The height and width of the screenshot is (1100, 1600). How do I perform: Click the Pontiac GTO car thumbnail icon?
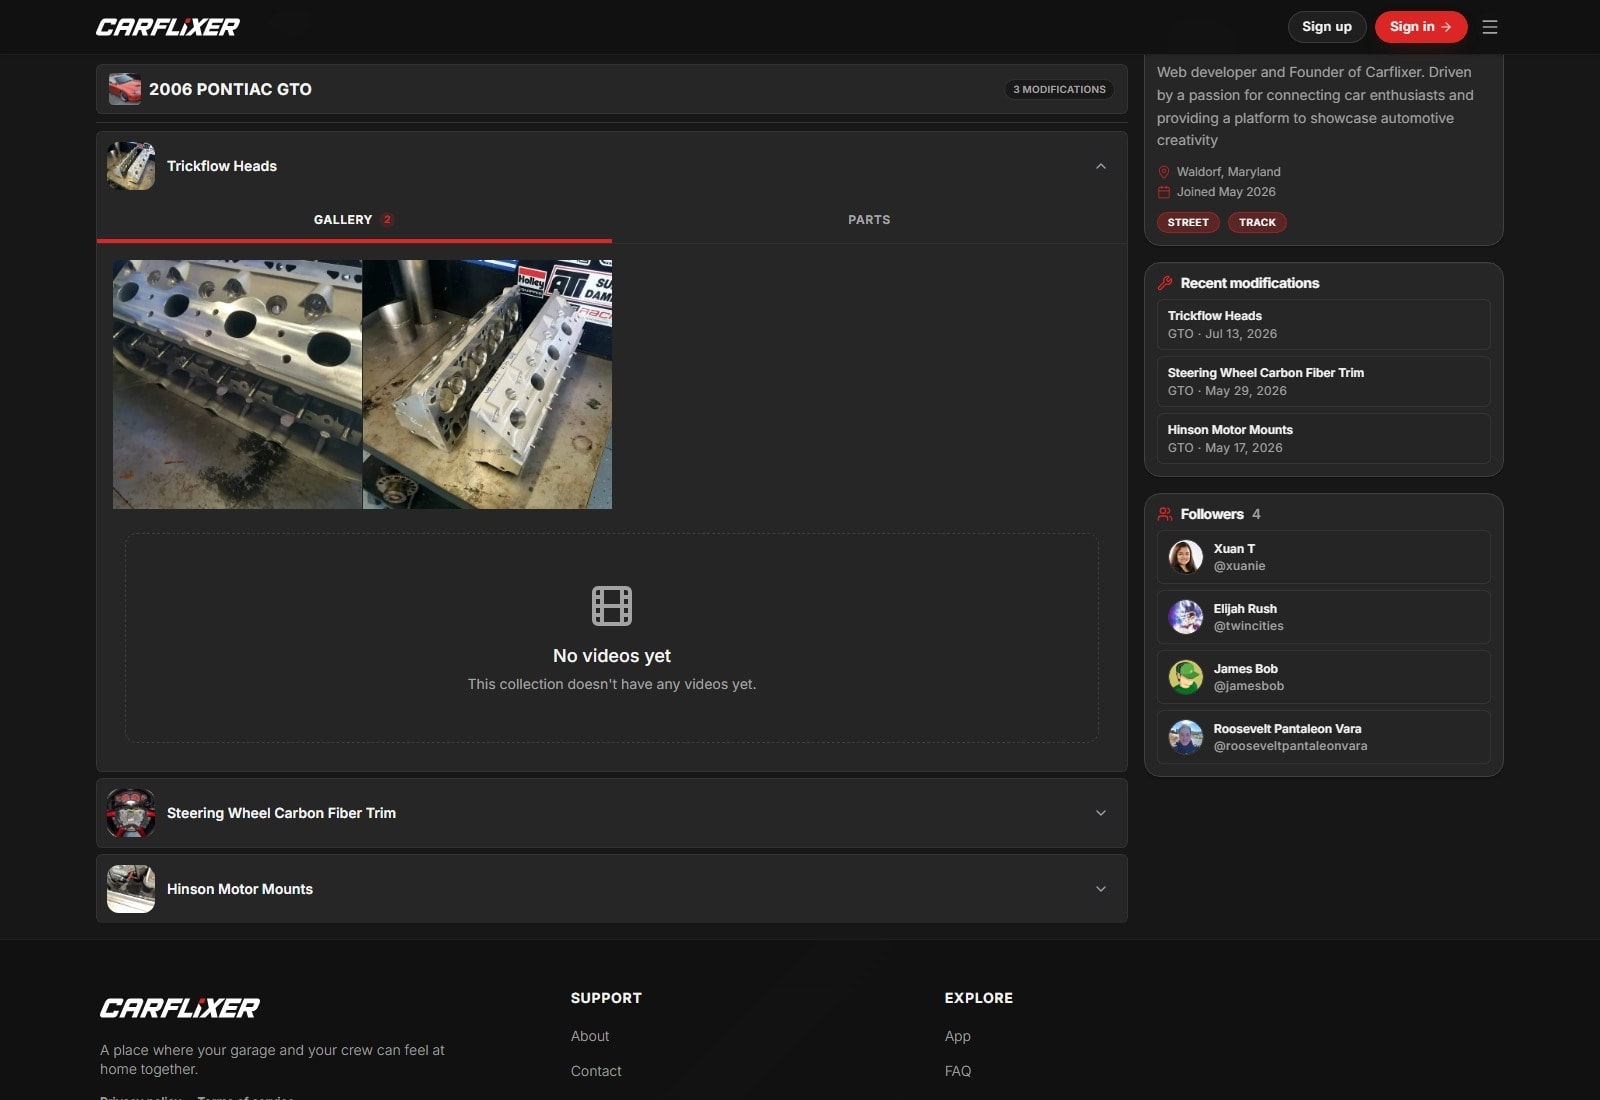coord(125,89)
